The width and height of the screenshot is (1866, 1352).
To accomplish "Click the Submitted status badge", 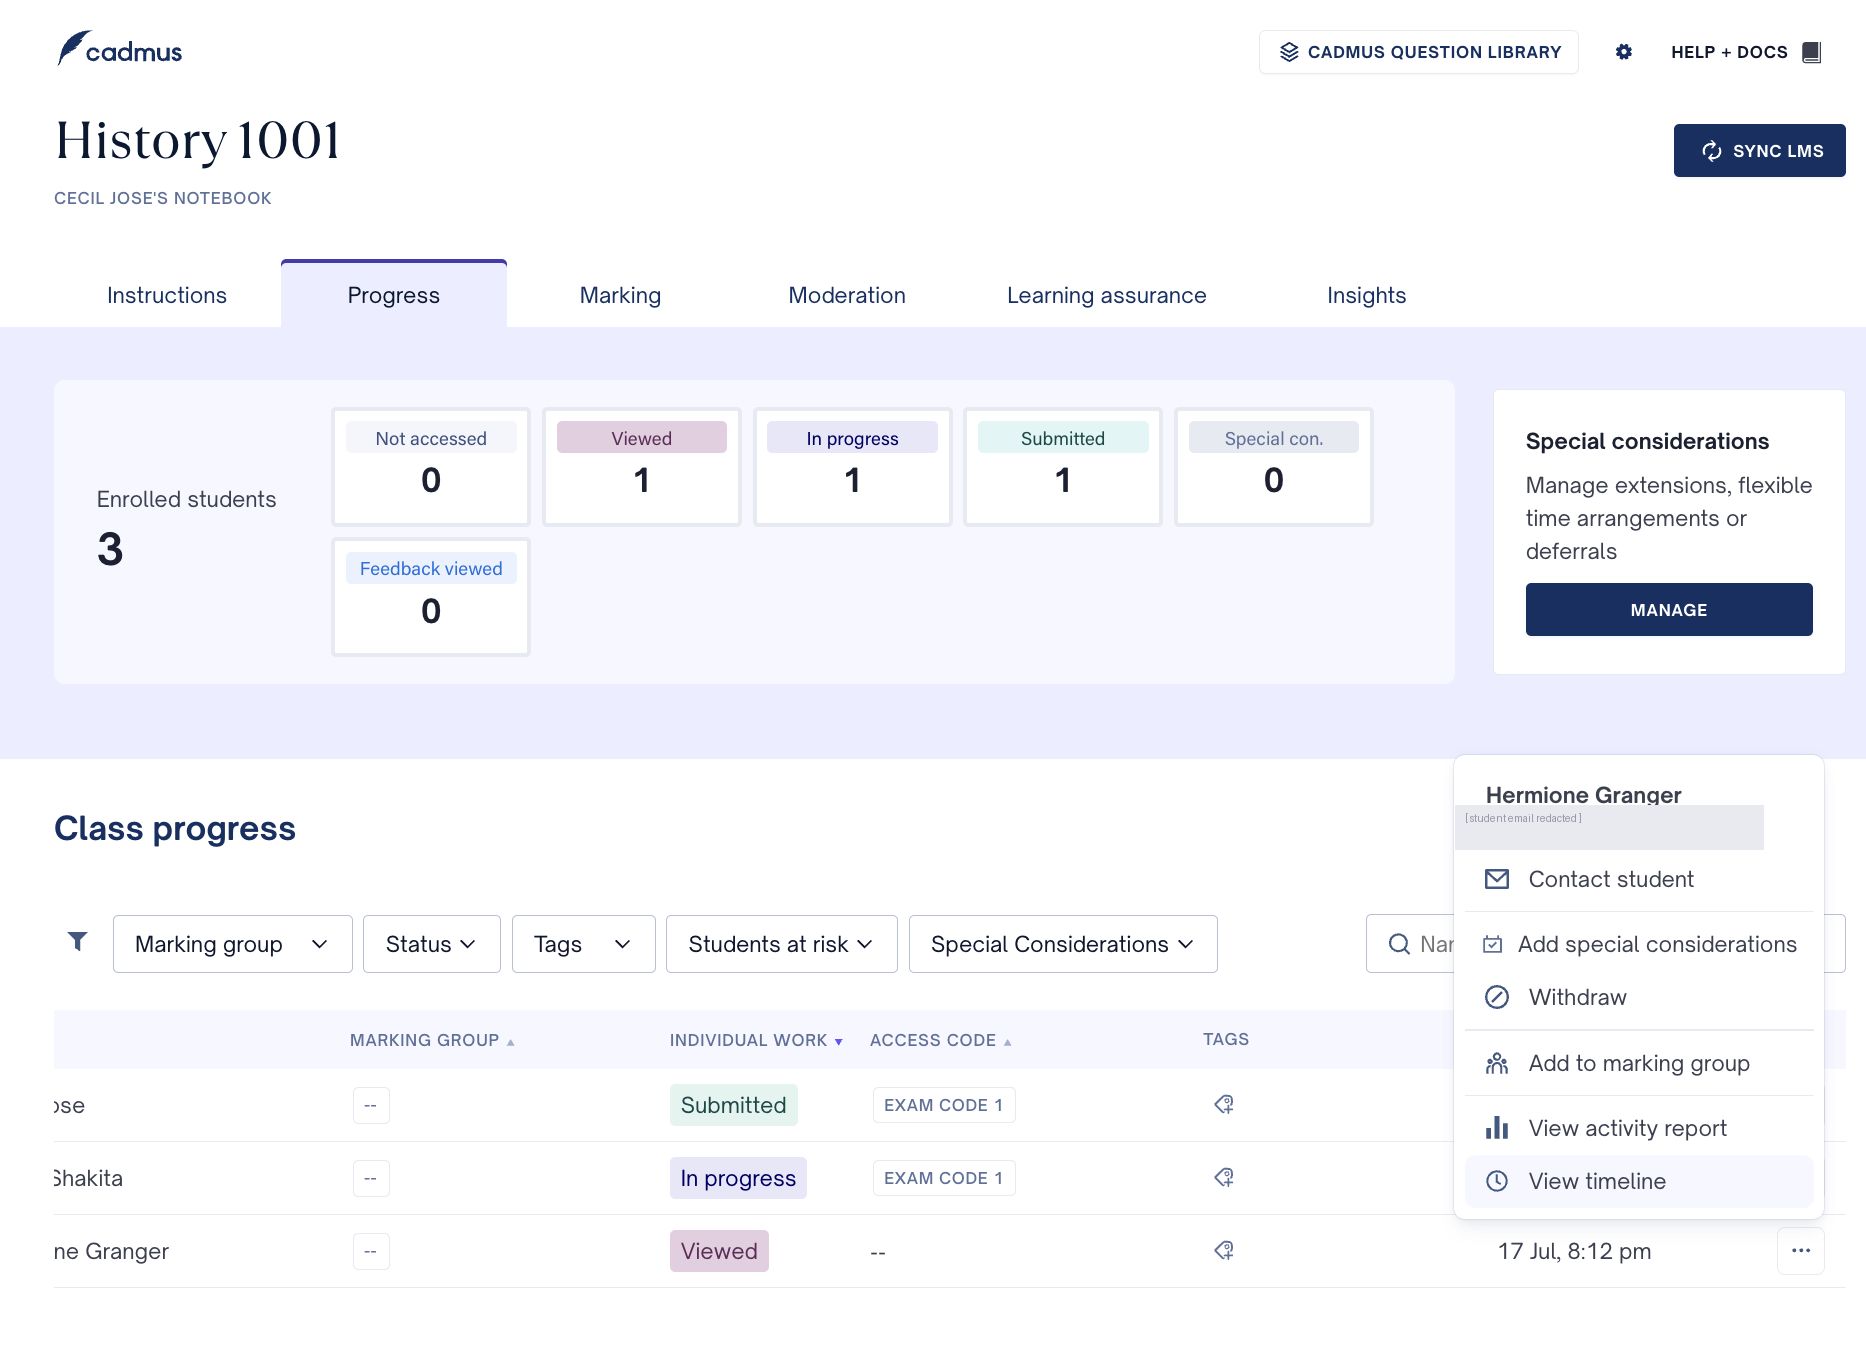I will pyautogui.click(x=734, y=1105).
